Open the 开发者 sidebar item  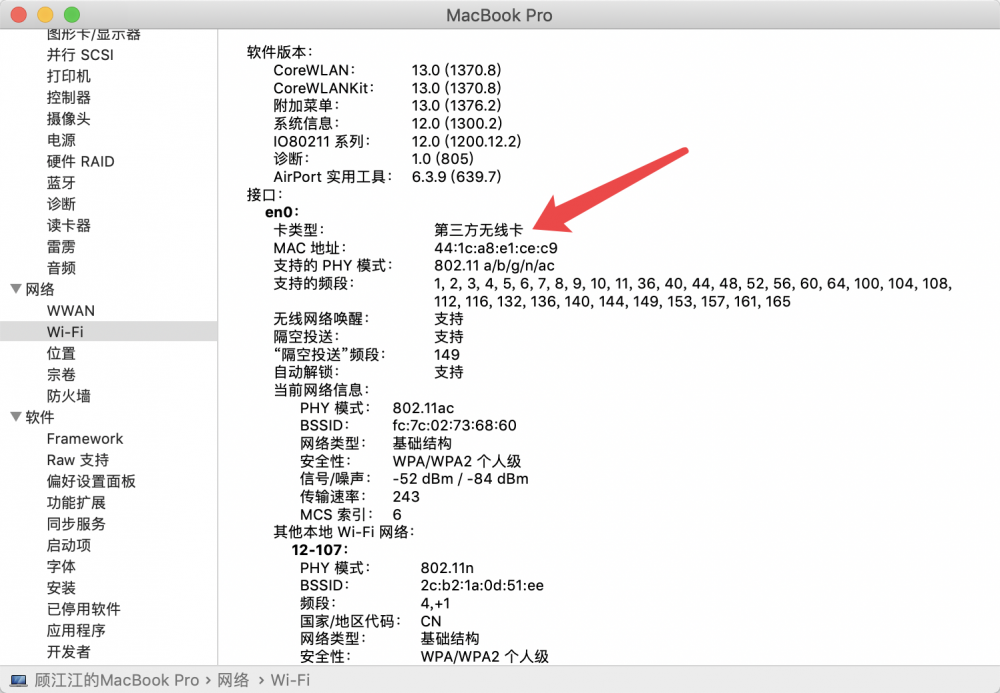click(68, 652)
